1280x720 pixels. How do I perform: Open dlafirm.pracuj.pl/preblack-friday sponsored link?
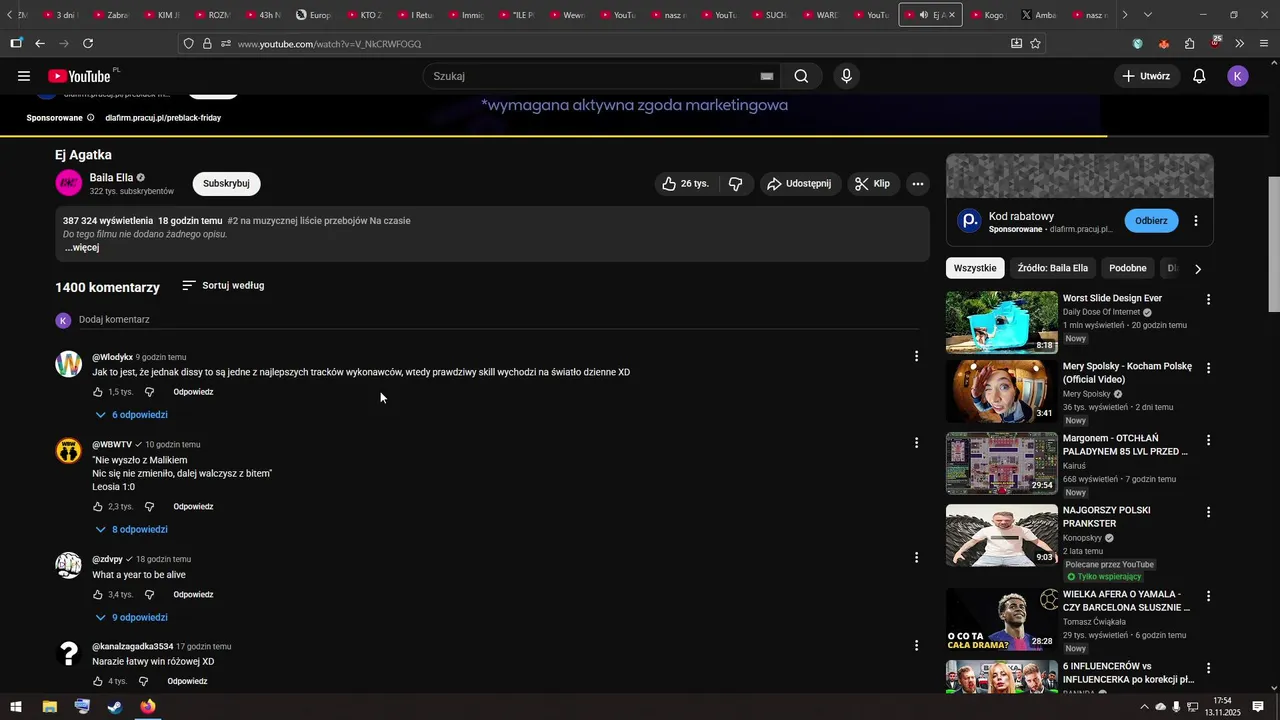pos(163,118)
